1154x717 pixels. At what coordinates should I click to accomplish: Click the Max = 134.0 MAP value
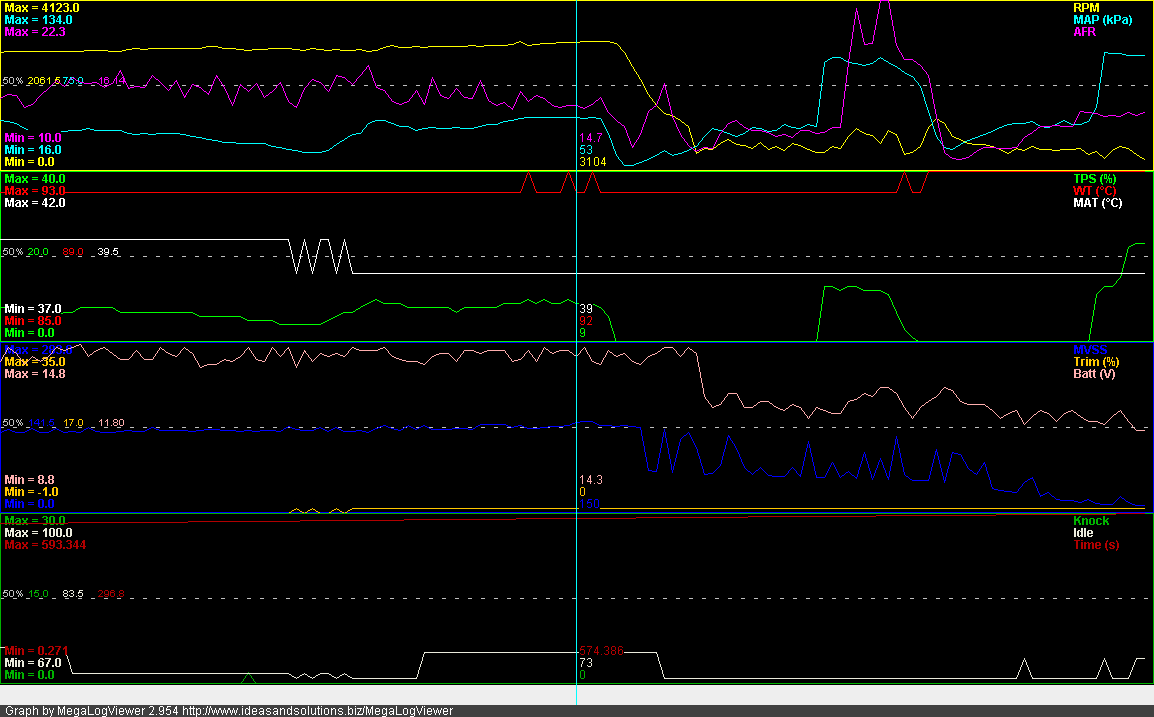38,20
